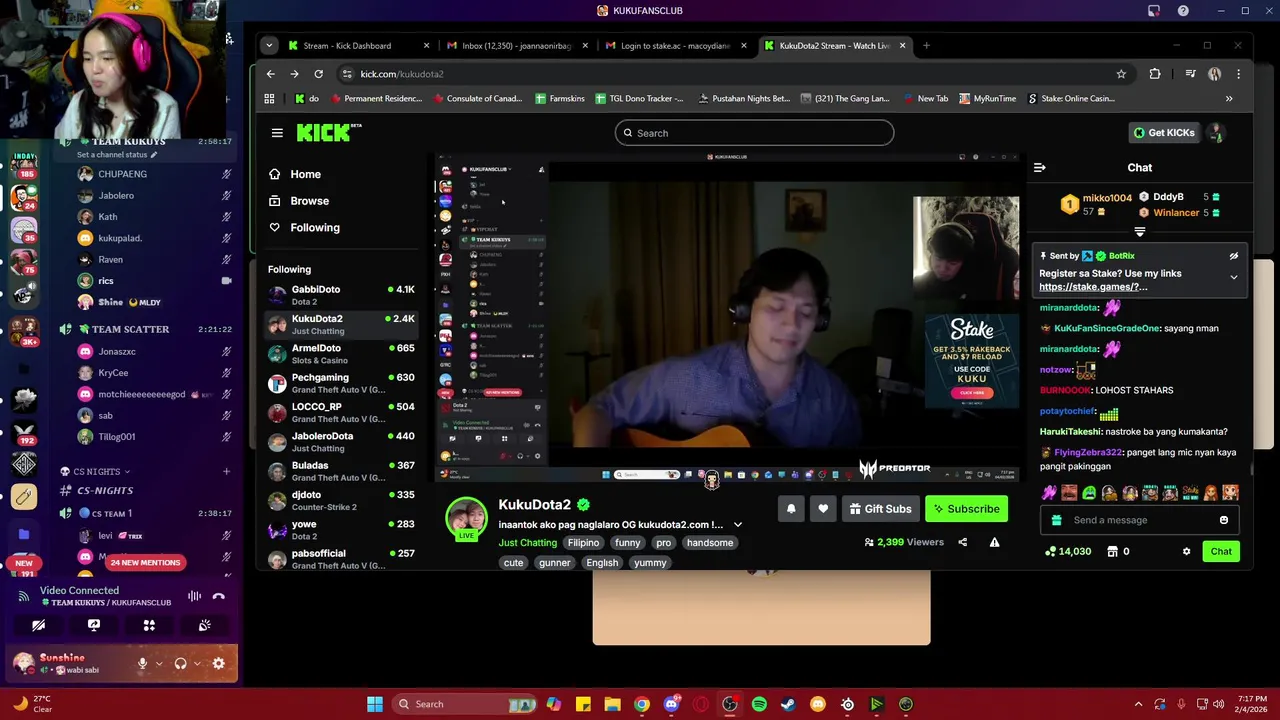Send chat message with Chat button

click(1221, 551)
